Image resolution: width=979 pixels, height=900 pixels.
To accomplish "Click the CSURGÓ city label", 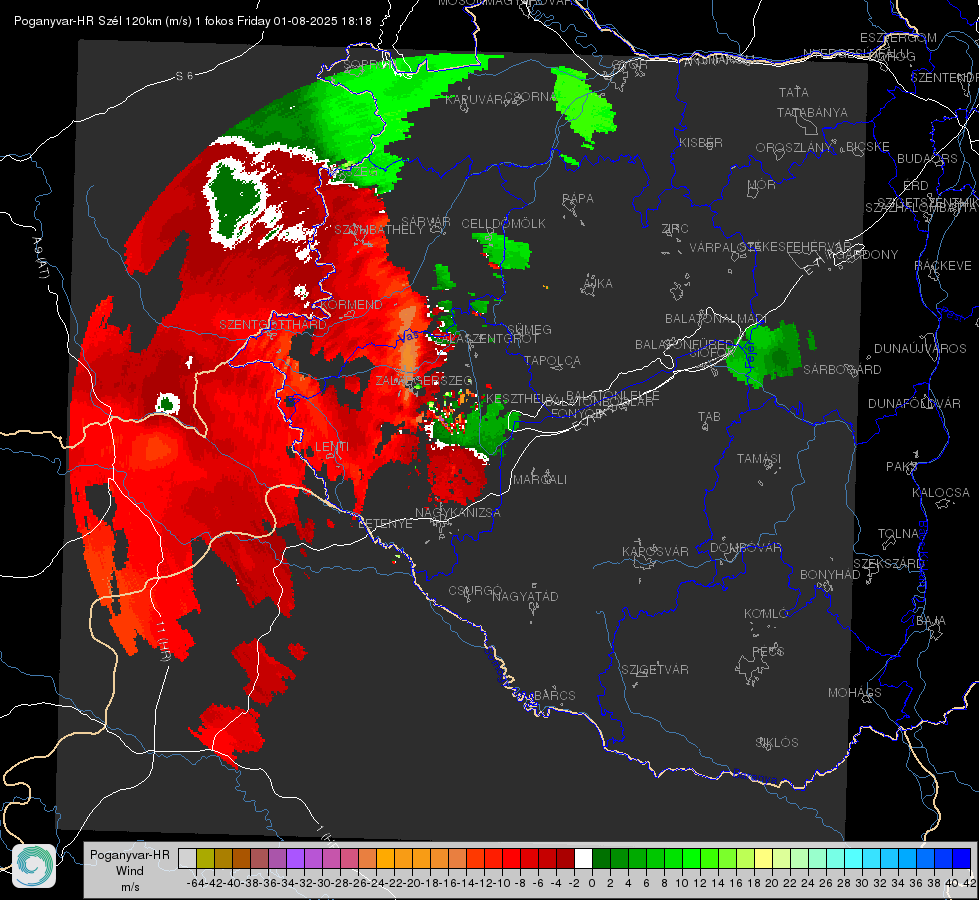I will tap(475, 591).
